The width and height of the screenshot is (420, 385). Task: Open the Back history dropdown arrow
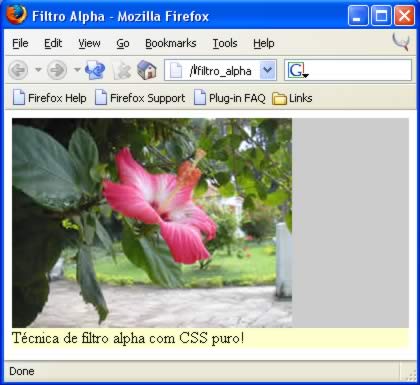click(x=38, y=70)
